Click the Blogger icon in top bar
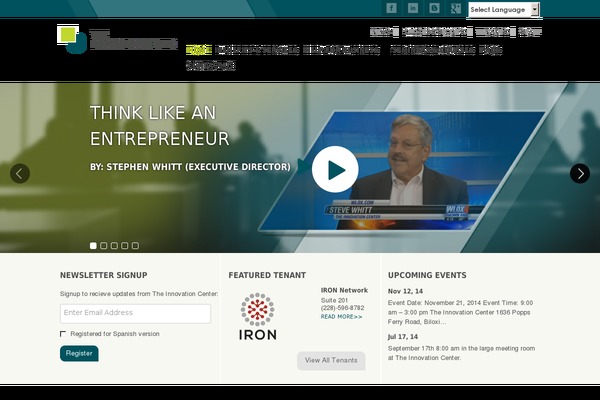 [434, 8]
